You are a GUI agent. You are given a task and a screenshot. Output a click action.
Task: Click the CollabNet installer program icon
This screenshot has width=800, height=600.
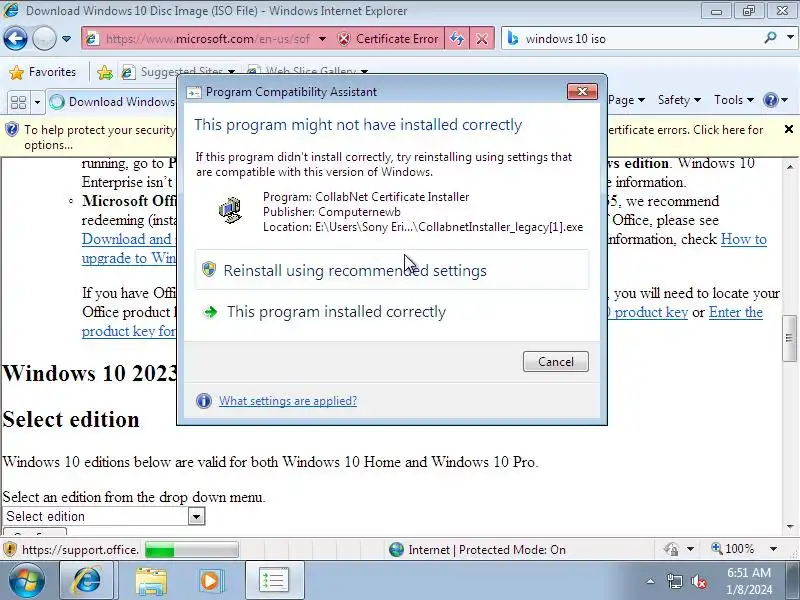(x=230, y=210)
